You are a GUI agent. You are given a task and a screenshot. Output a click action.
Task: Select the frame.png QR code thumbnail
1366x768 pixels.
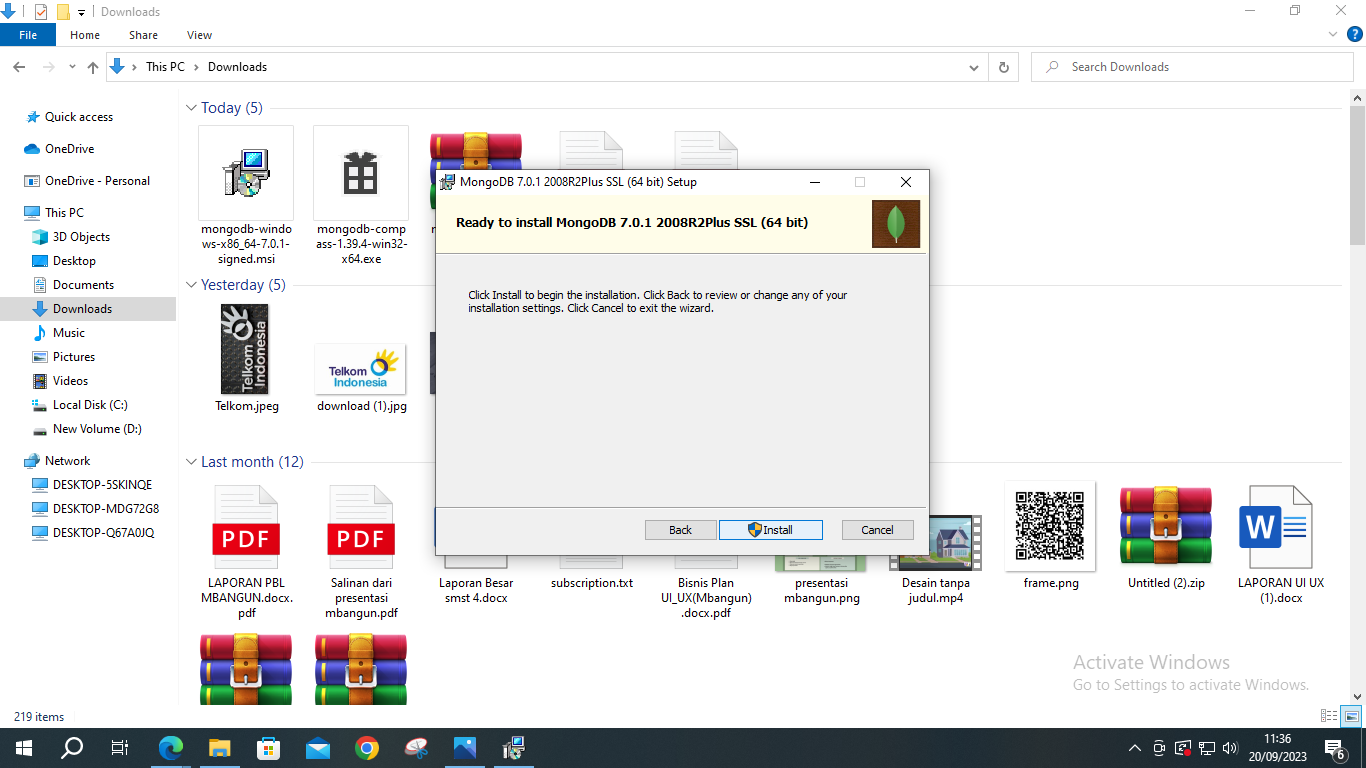tap(1050, 526)
